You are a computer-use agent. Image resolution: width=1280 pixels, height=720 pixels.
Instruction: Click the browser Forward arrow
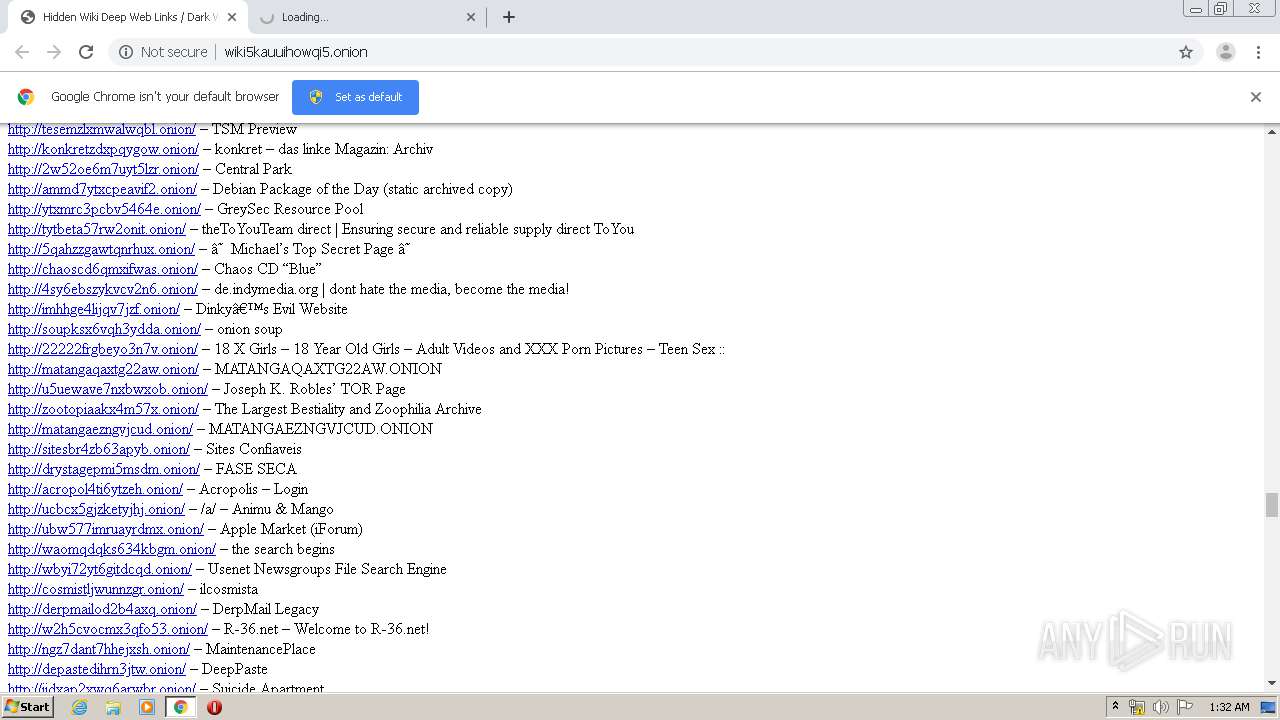pyautogui.click(x=54, y=52)
